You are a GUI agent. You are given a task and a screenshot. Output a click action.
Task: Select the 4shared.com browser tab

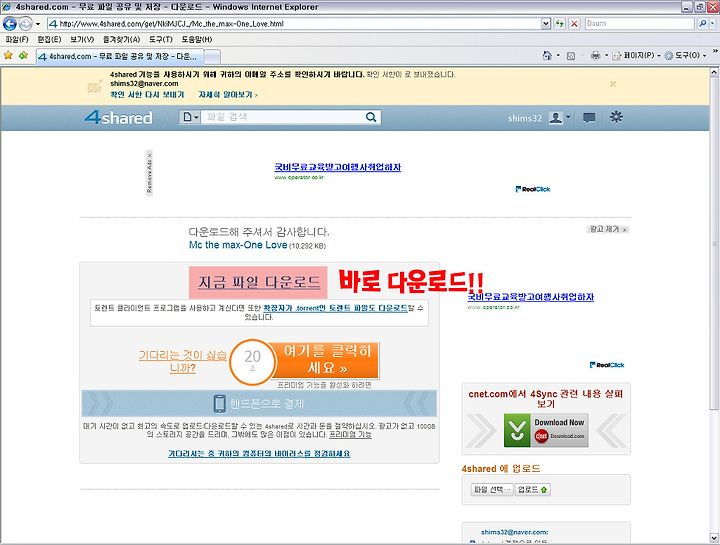coord(119,56)
